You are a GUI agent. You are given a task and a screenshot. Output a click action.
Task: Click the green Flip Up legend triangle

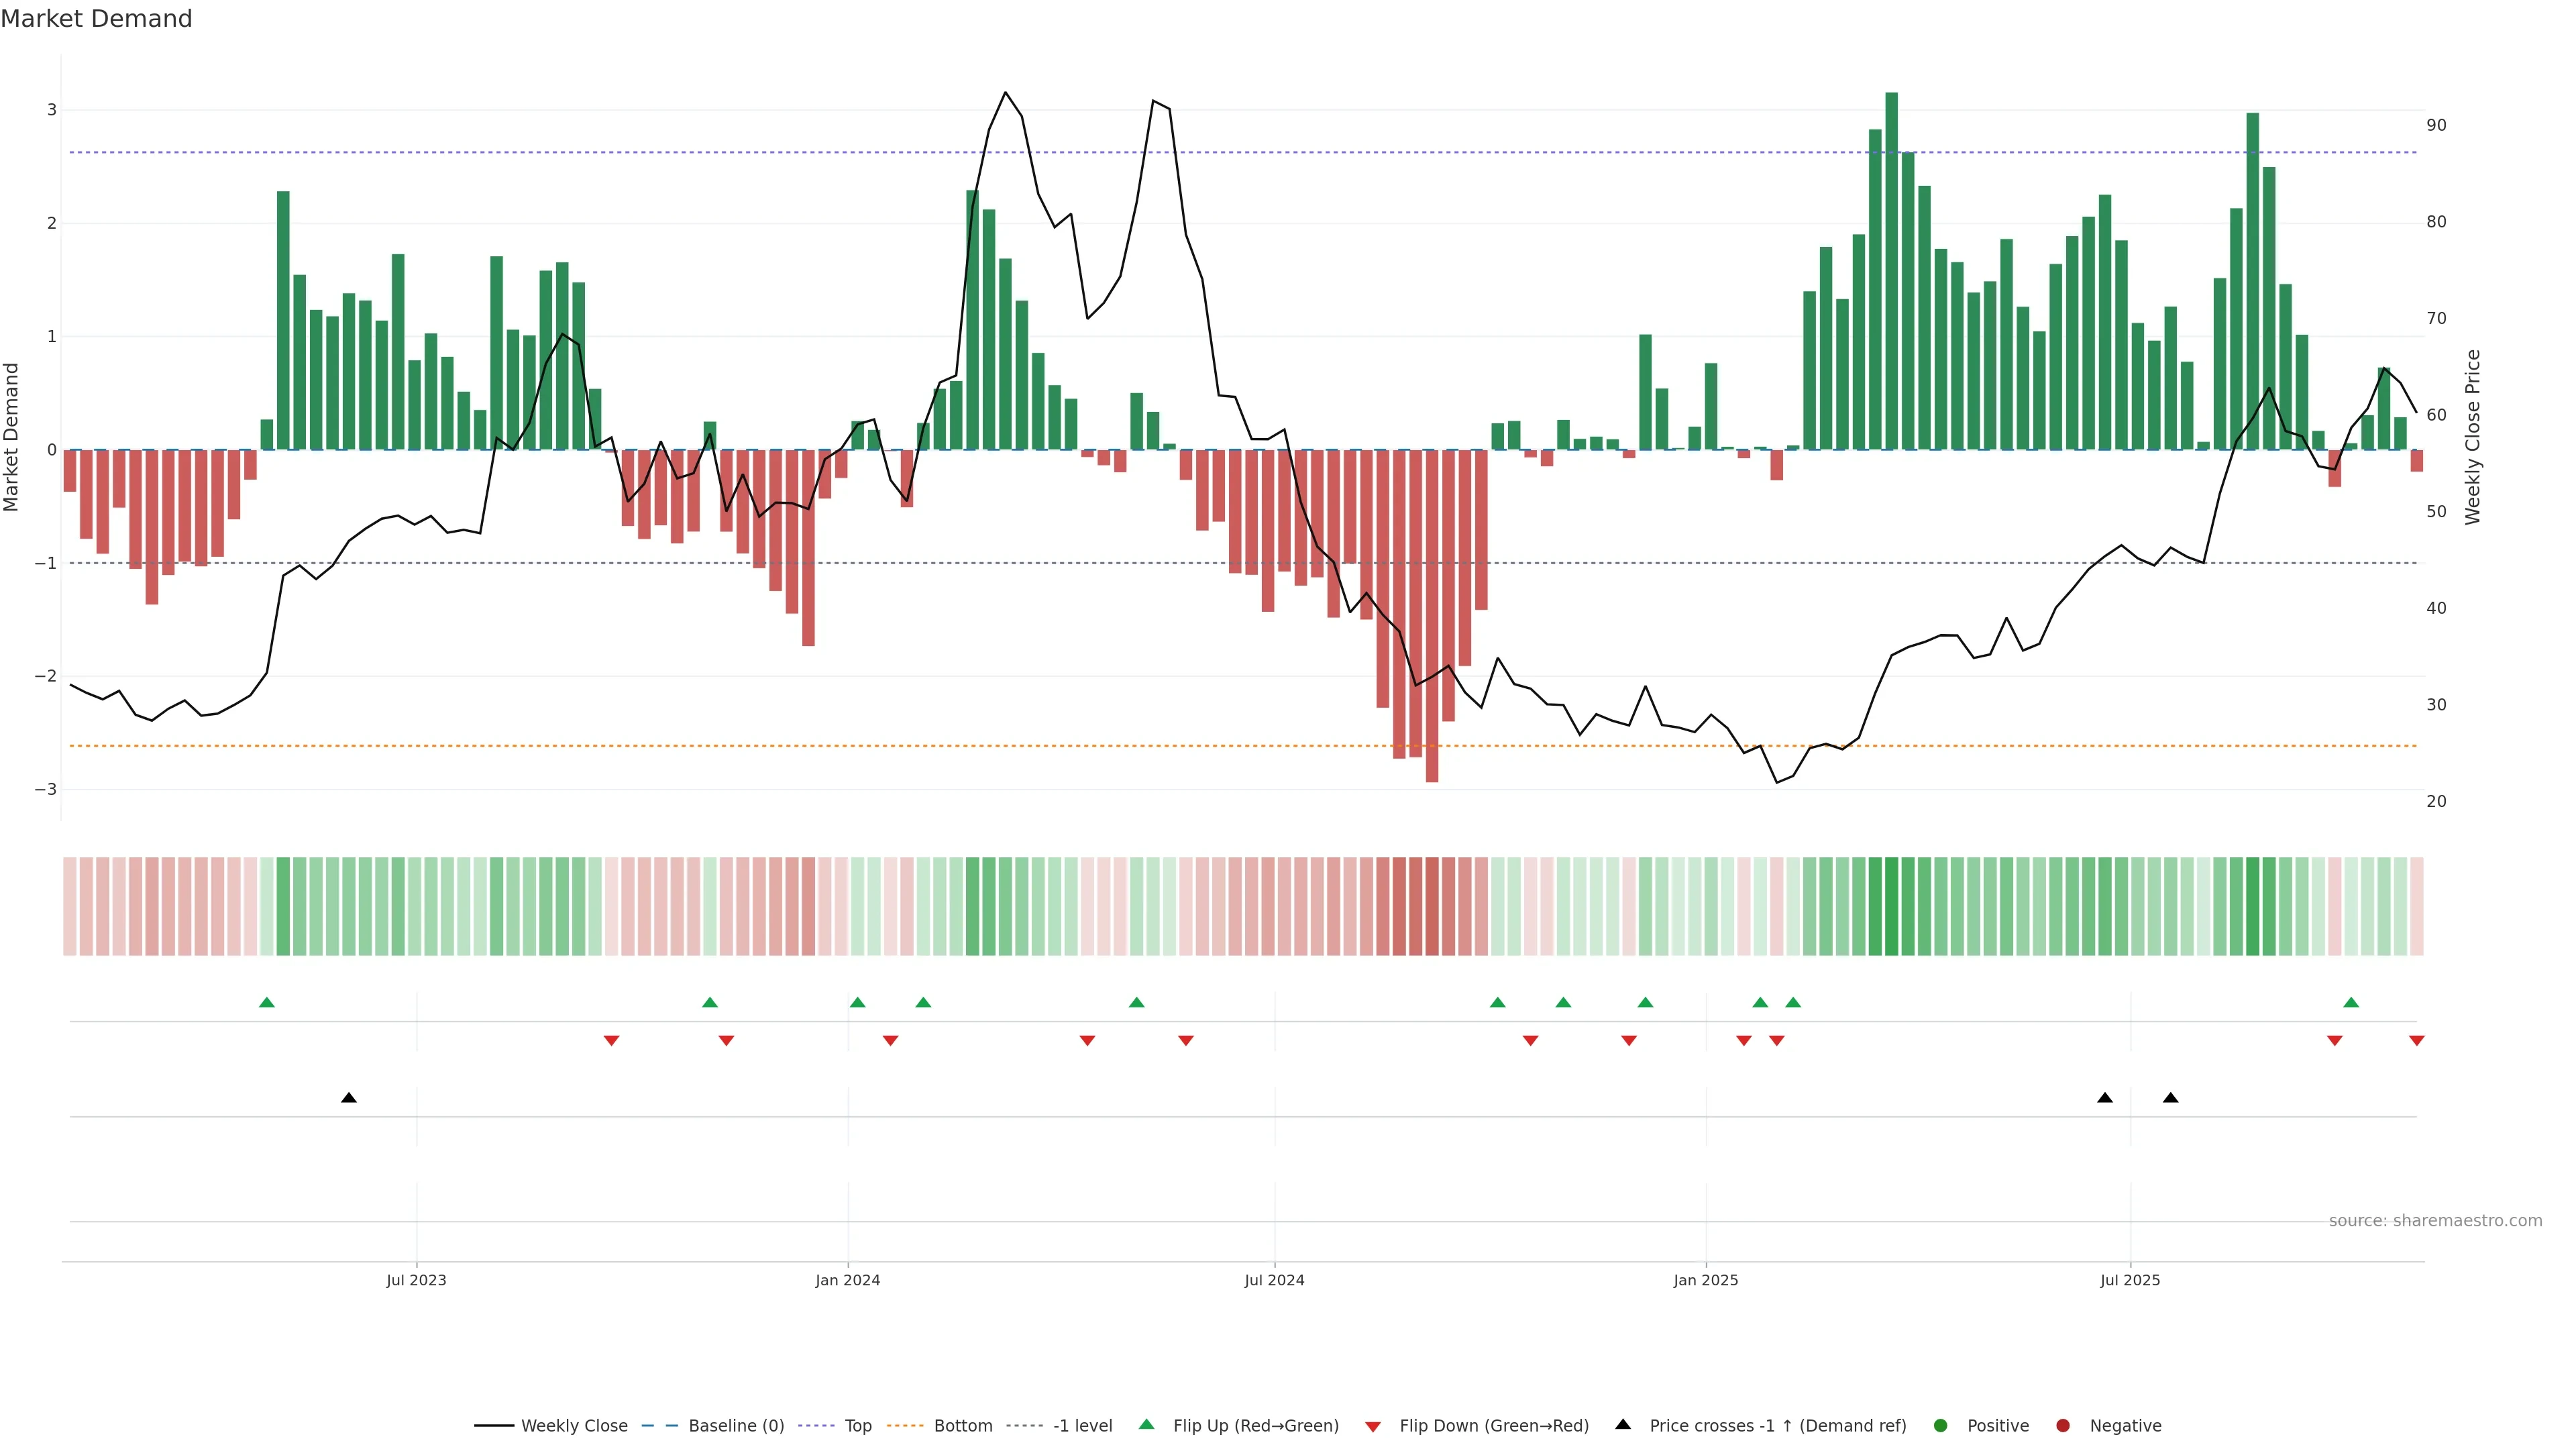1146,1424
